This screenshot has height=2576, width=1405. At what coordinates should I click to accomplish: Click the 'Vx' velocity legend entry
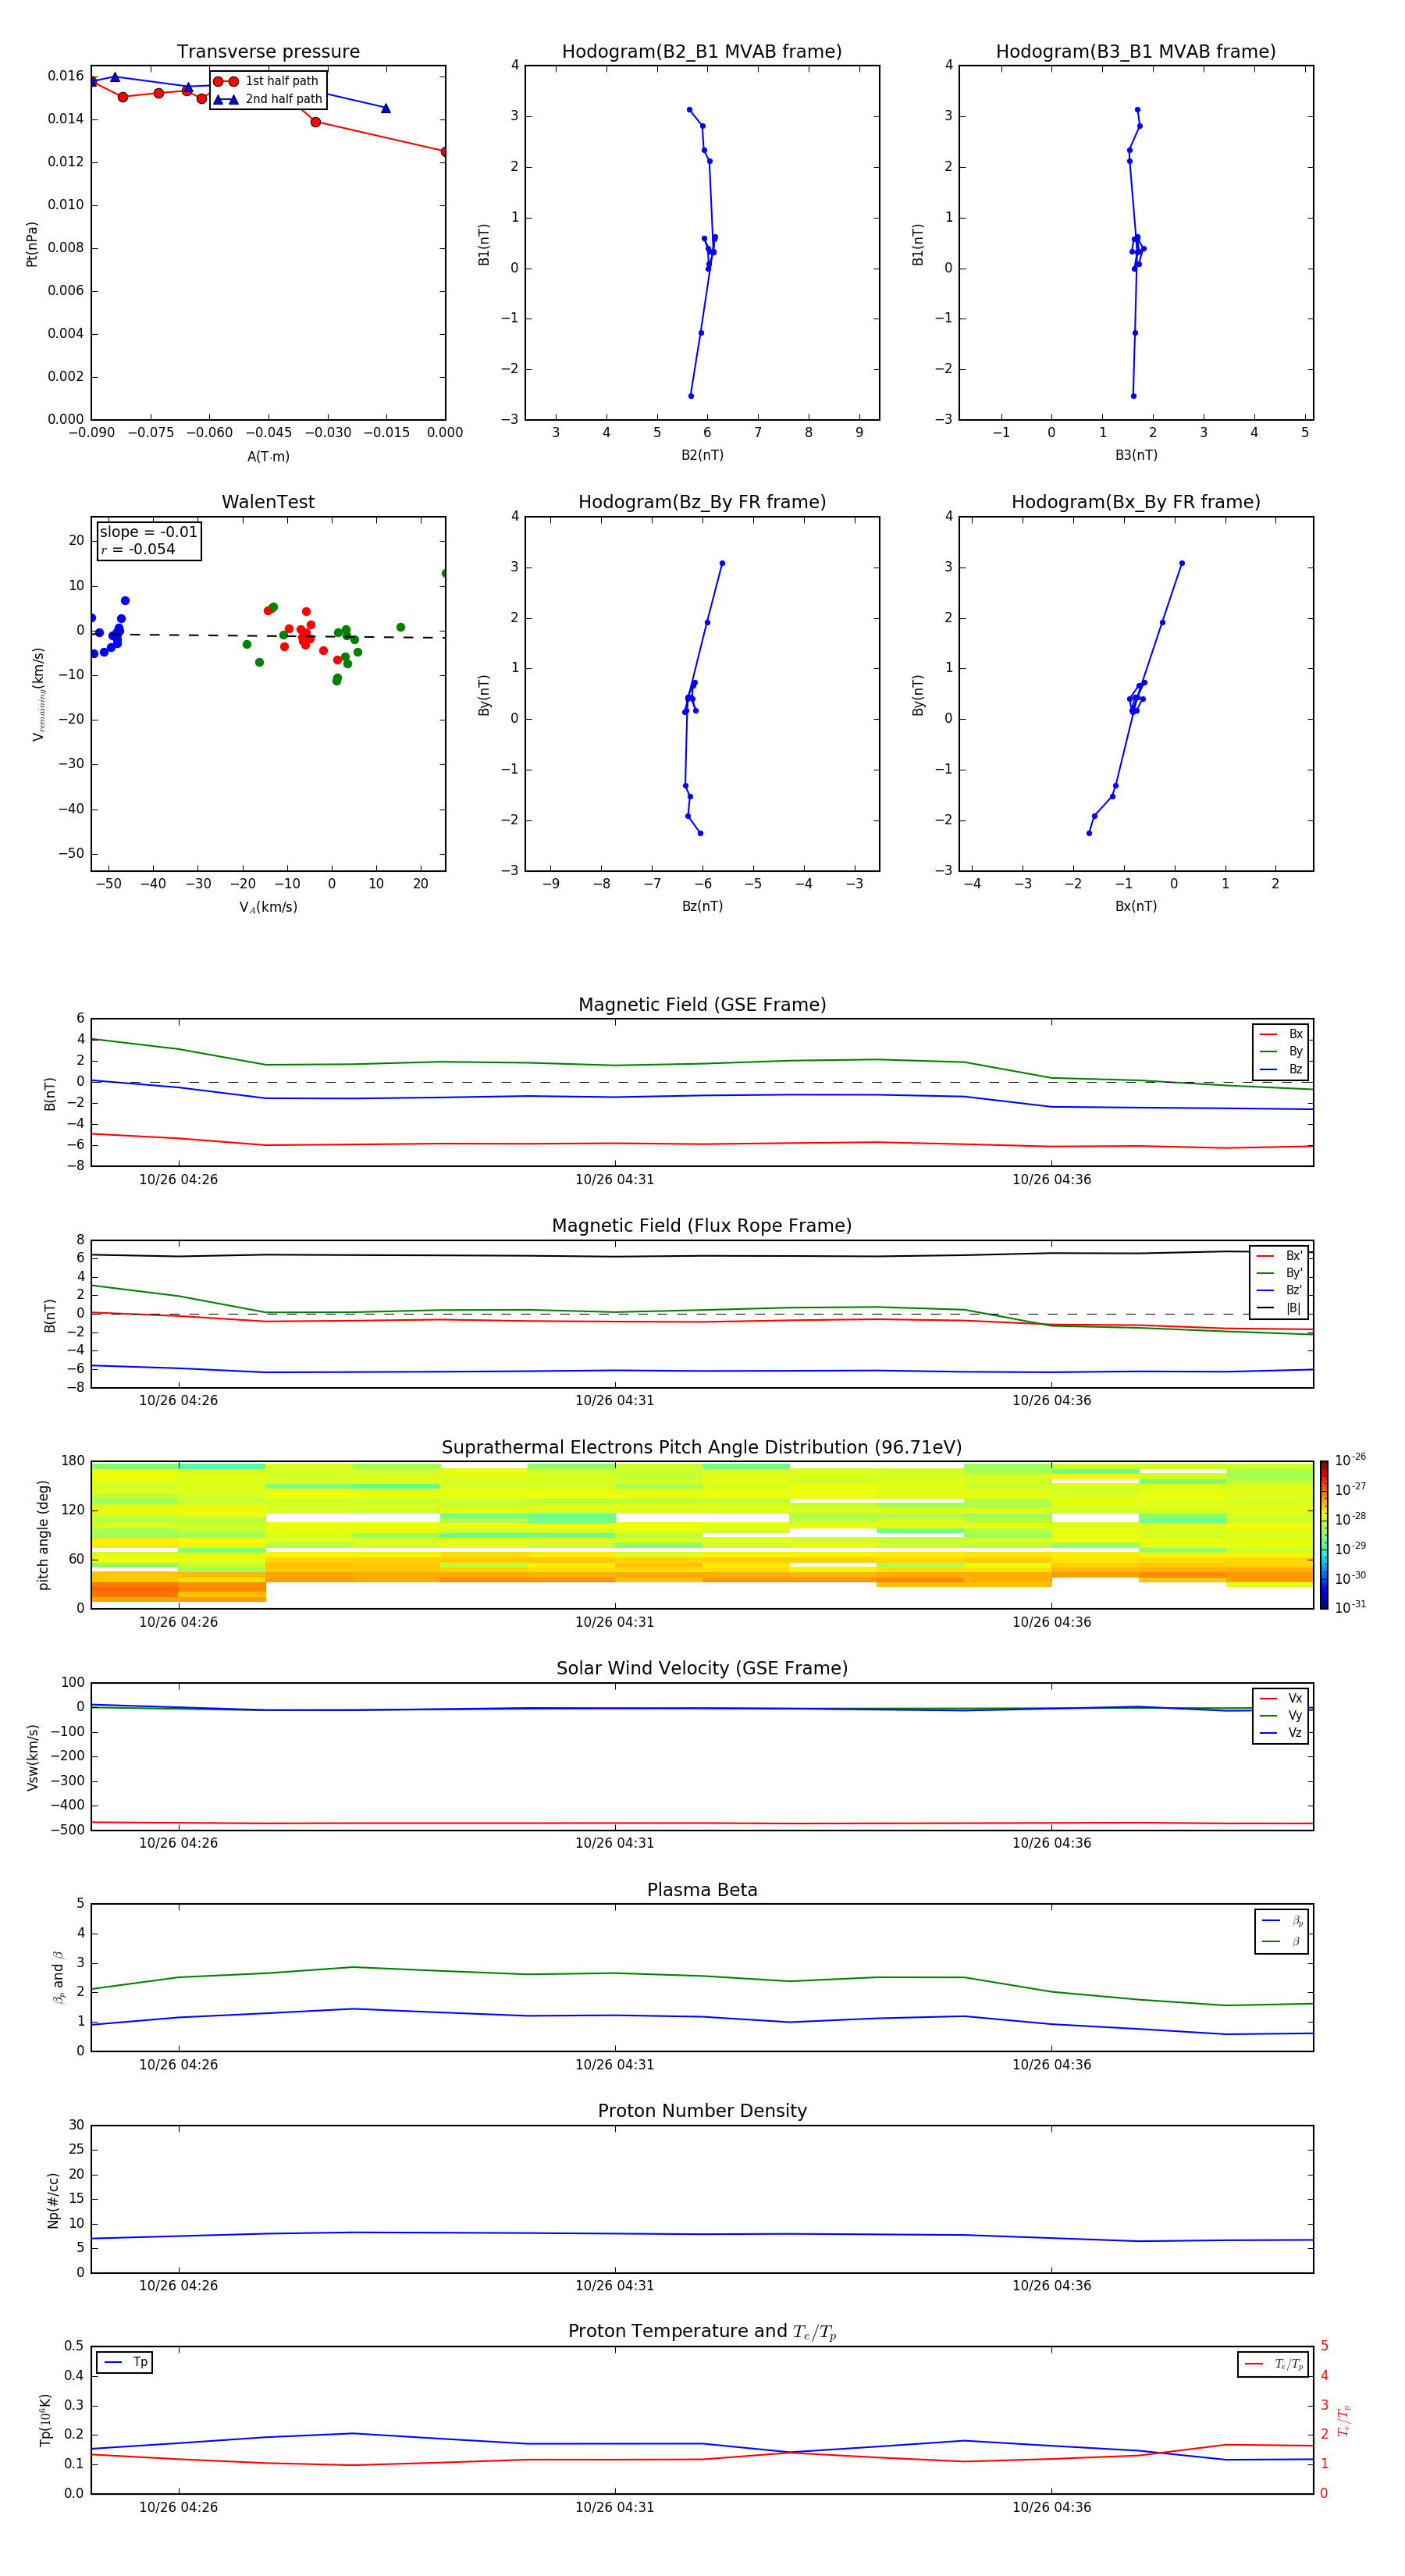[x=1281, y=1698]
